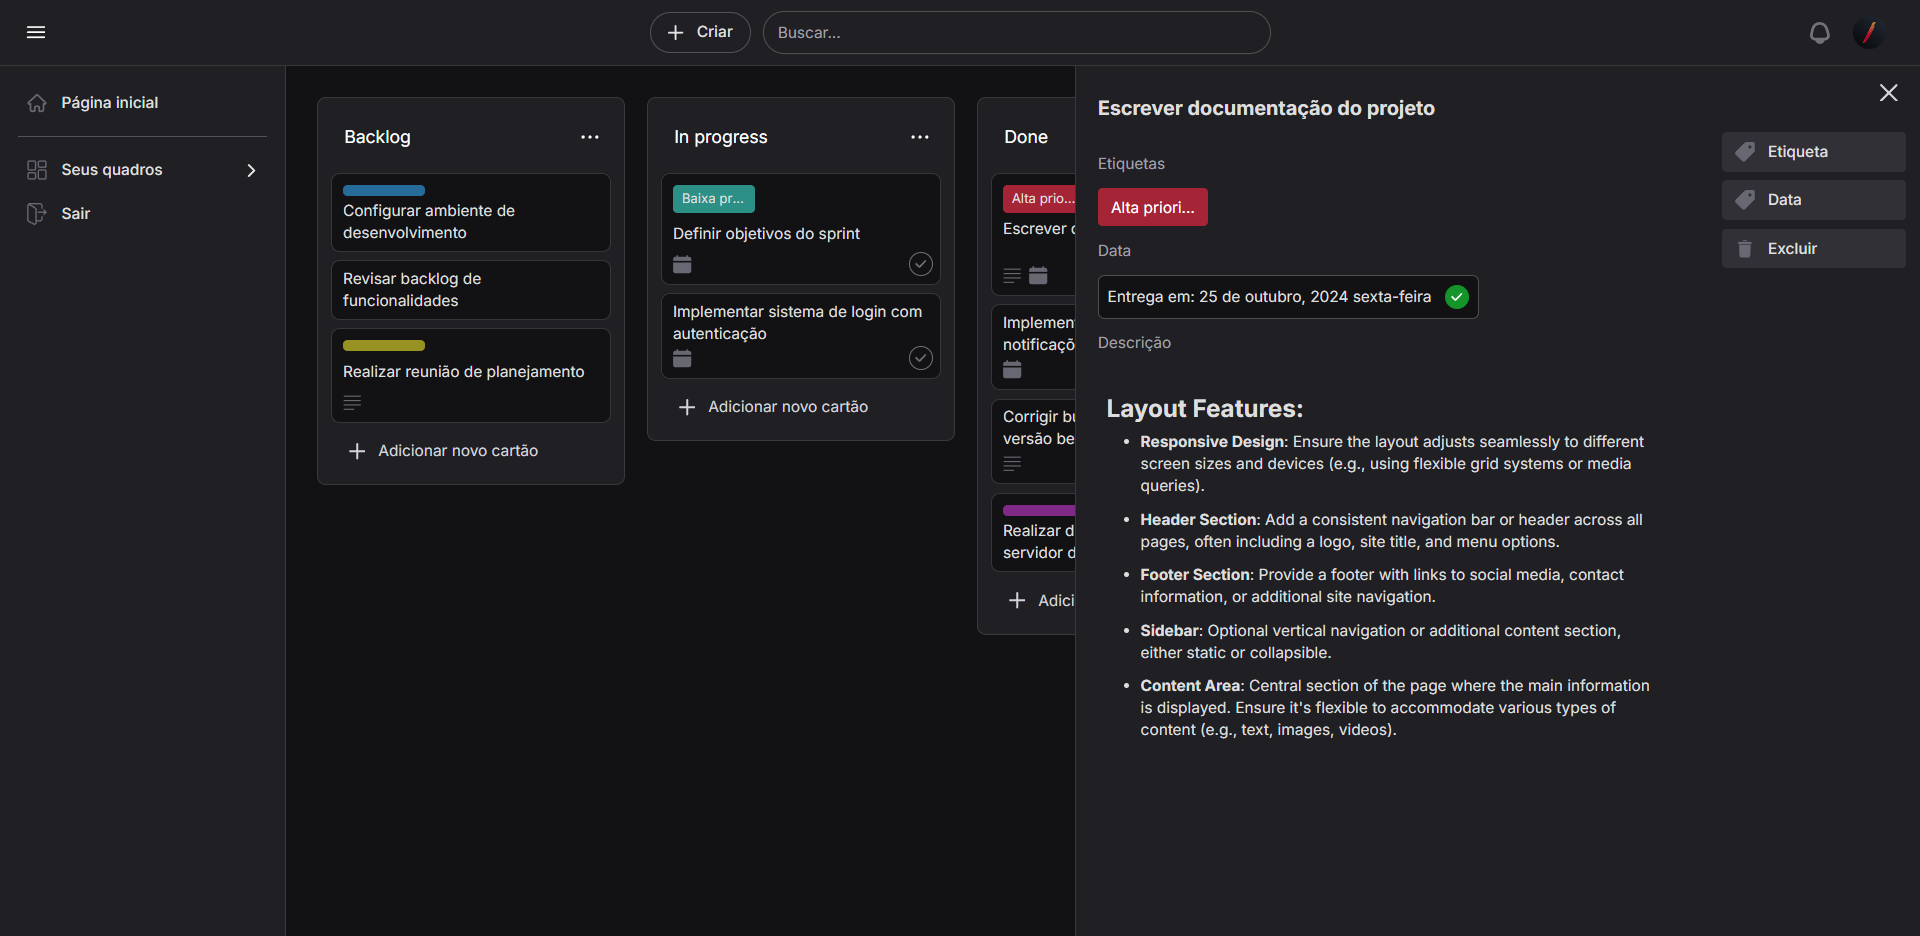Click calendar icon on Implementar sistema de login card
The height and width of the screenshot is (936, 1920).
pos(682,358)
